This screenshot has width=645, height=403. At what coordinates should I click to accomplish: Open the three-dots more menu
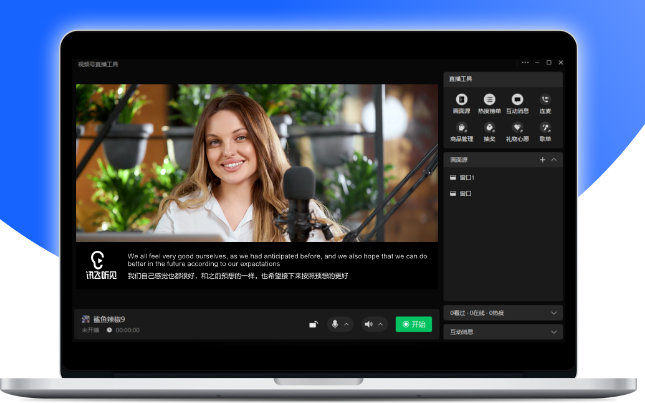[526, 63]
